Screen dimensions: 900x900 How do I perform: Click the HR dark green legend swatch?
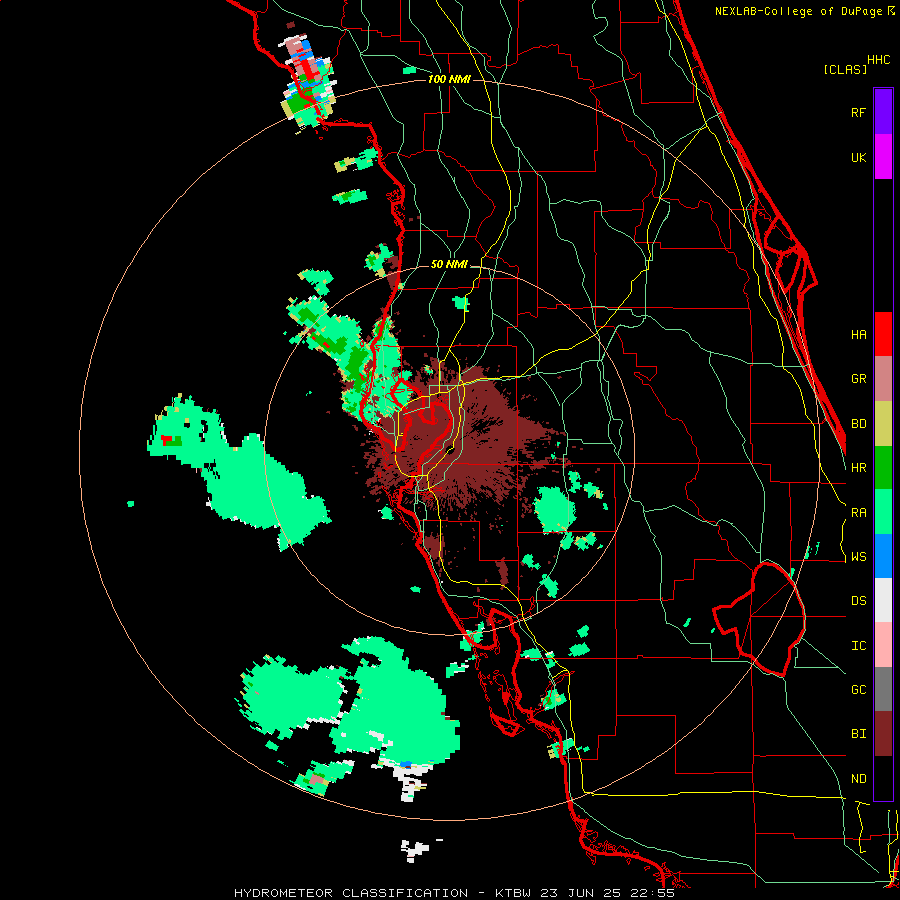[883, 468]
